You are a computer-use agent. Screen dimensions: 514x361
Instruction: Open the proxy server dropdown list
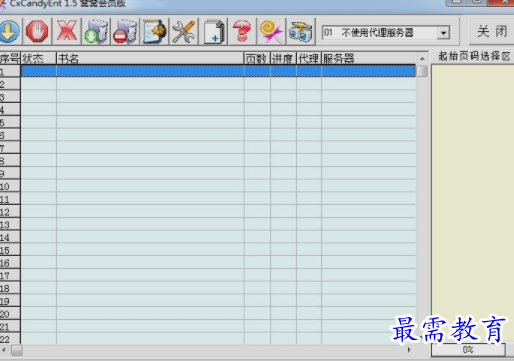coord(443,33)
